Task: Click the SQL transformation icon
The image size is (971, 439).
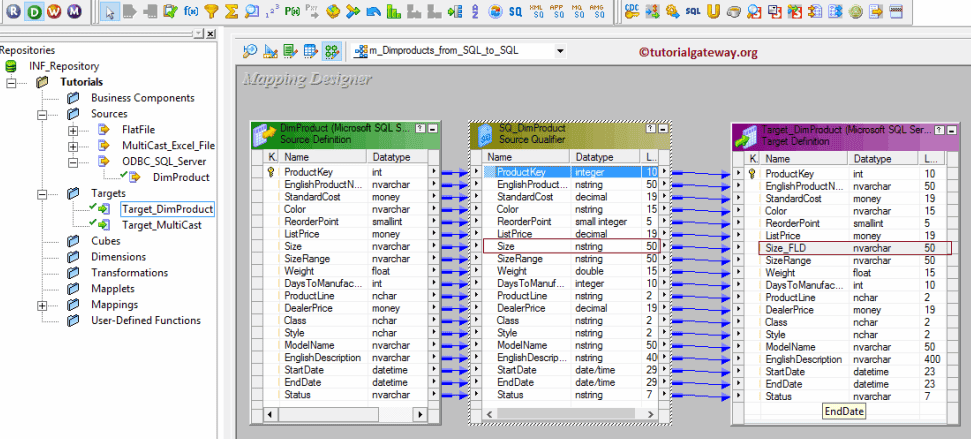Action: coord(692,12)
